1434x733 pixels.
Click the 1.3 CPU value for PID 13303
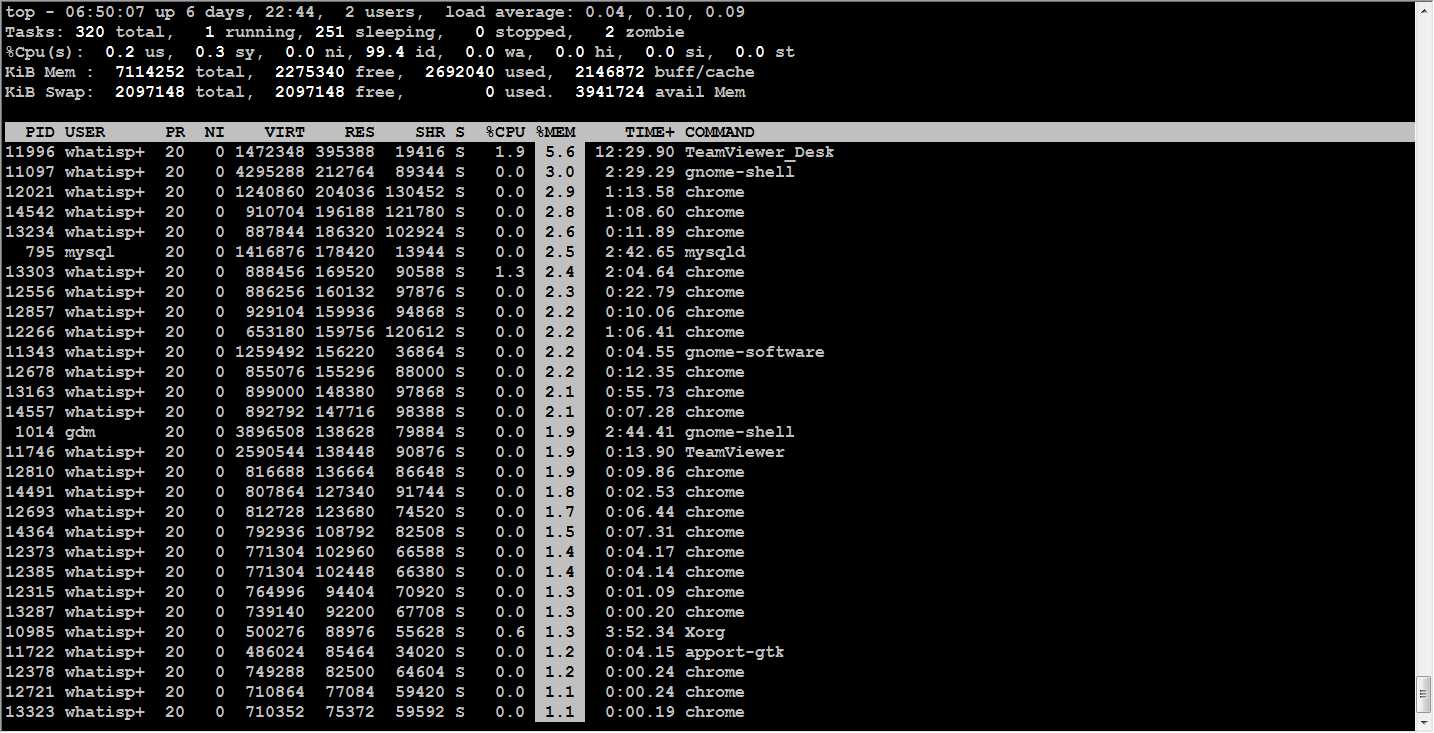(510, 272)
